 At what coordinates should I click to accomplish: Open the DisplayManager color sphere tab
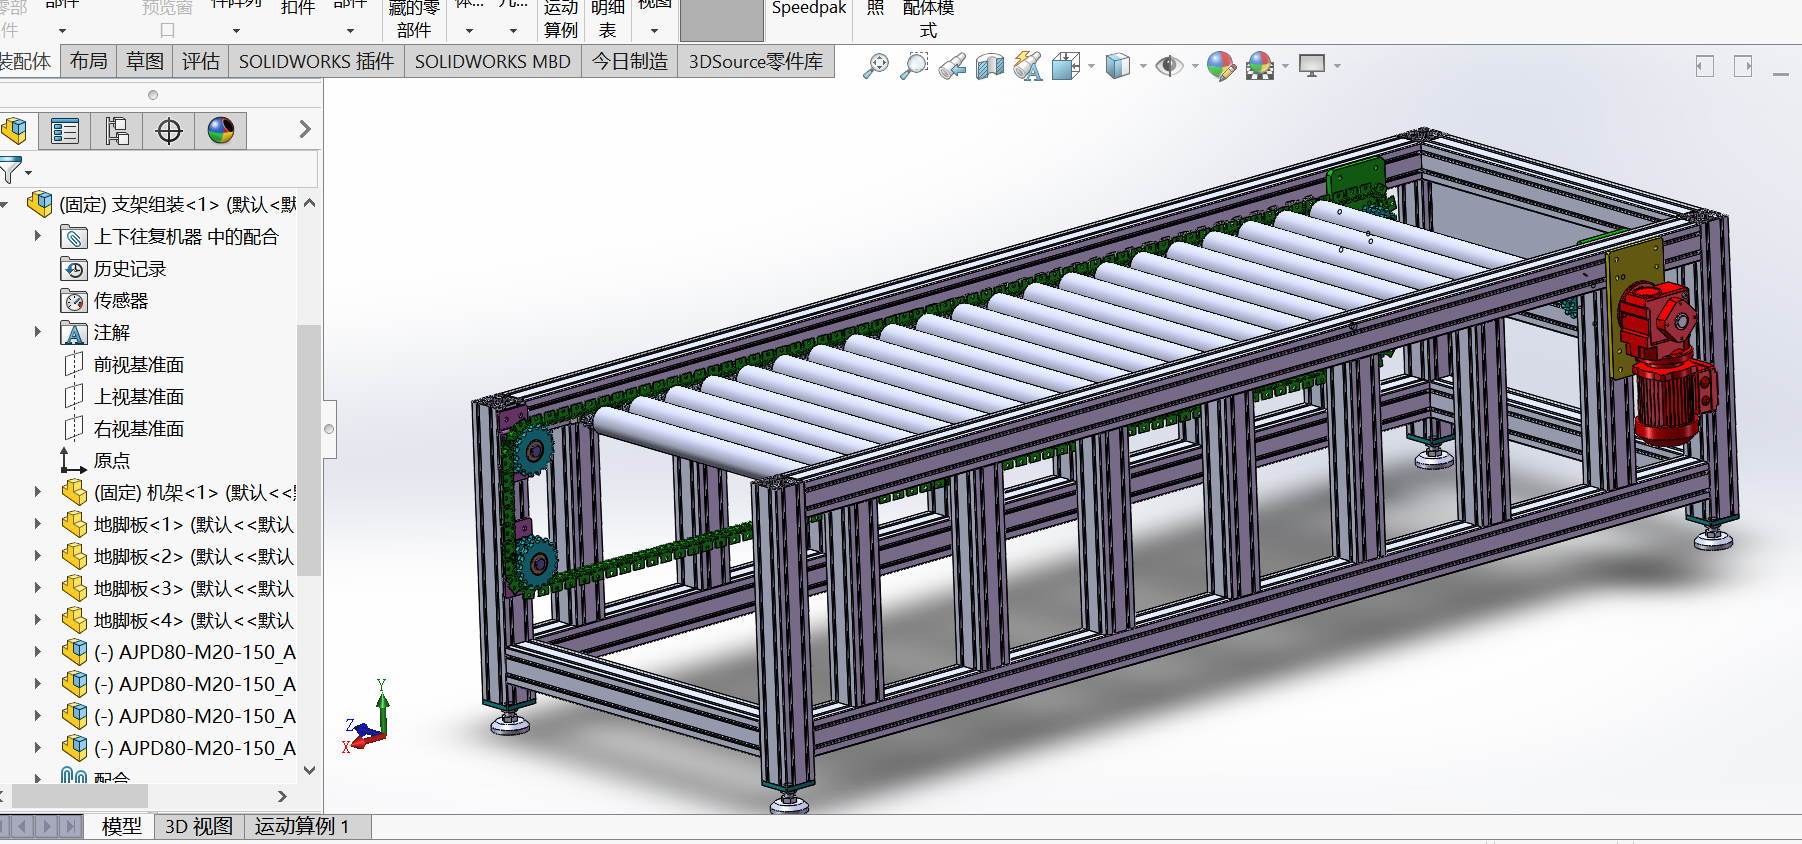pos(221,131)
